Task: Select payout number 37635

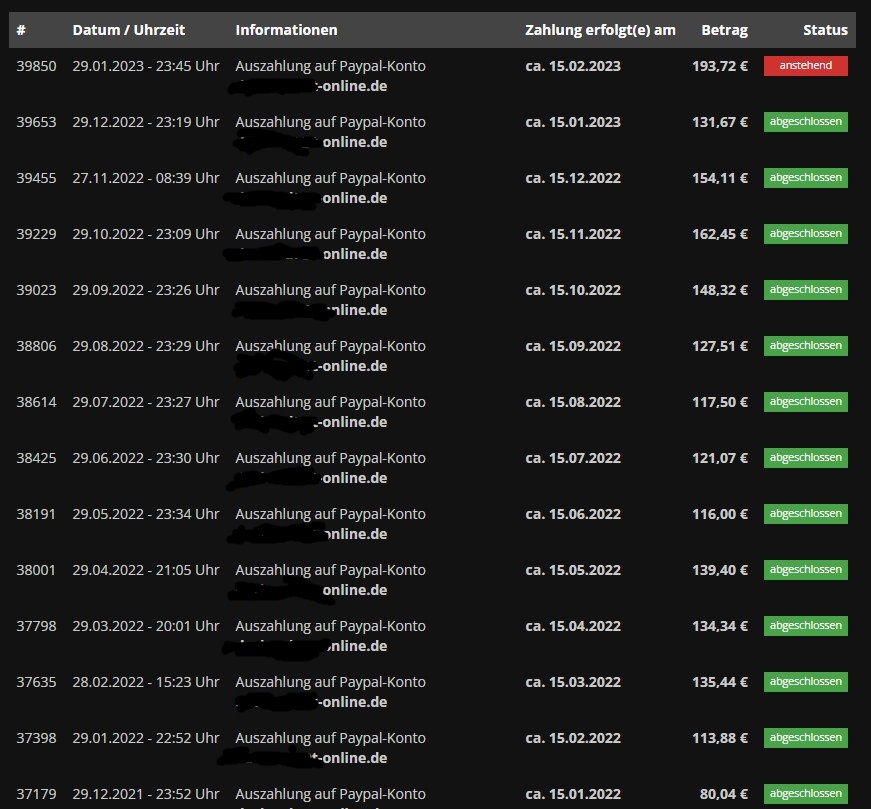Action: coord(36,682)
